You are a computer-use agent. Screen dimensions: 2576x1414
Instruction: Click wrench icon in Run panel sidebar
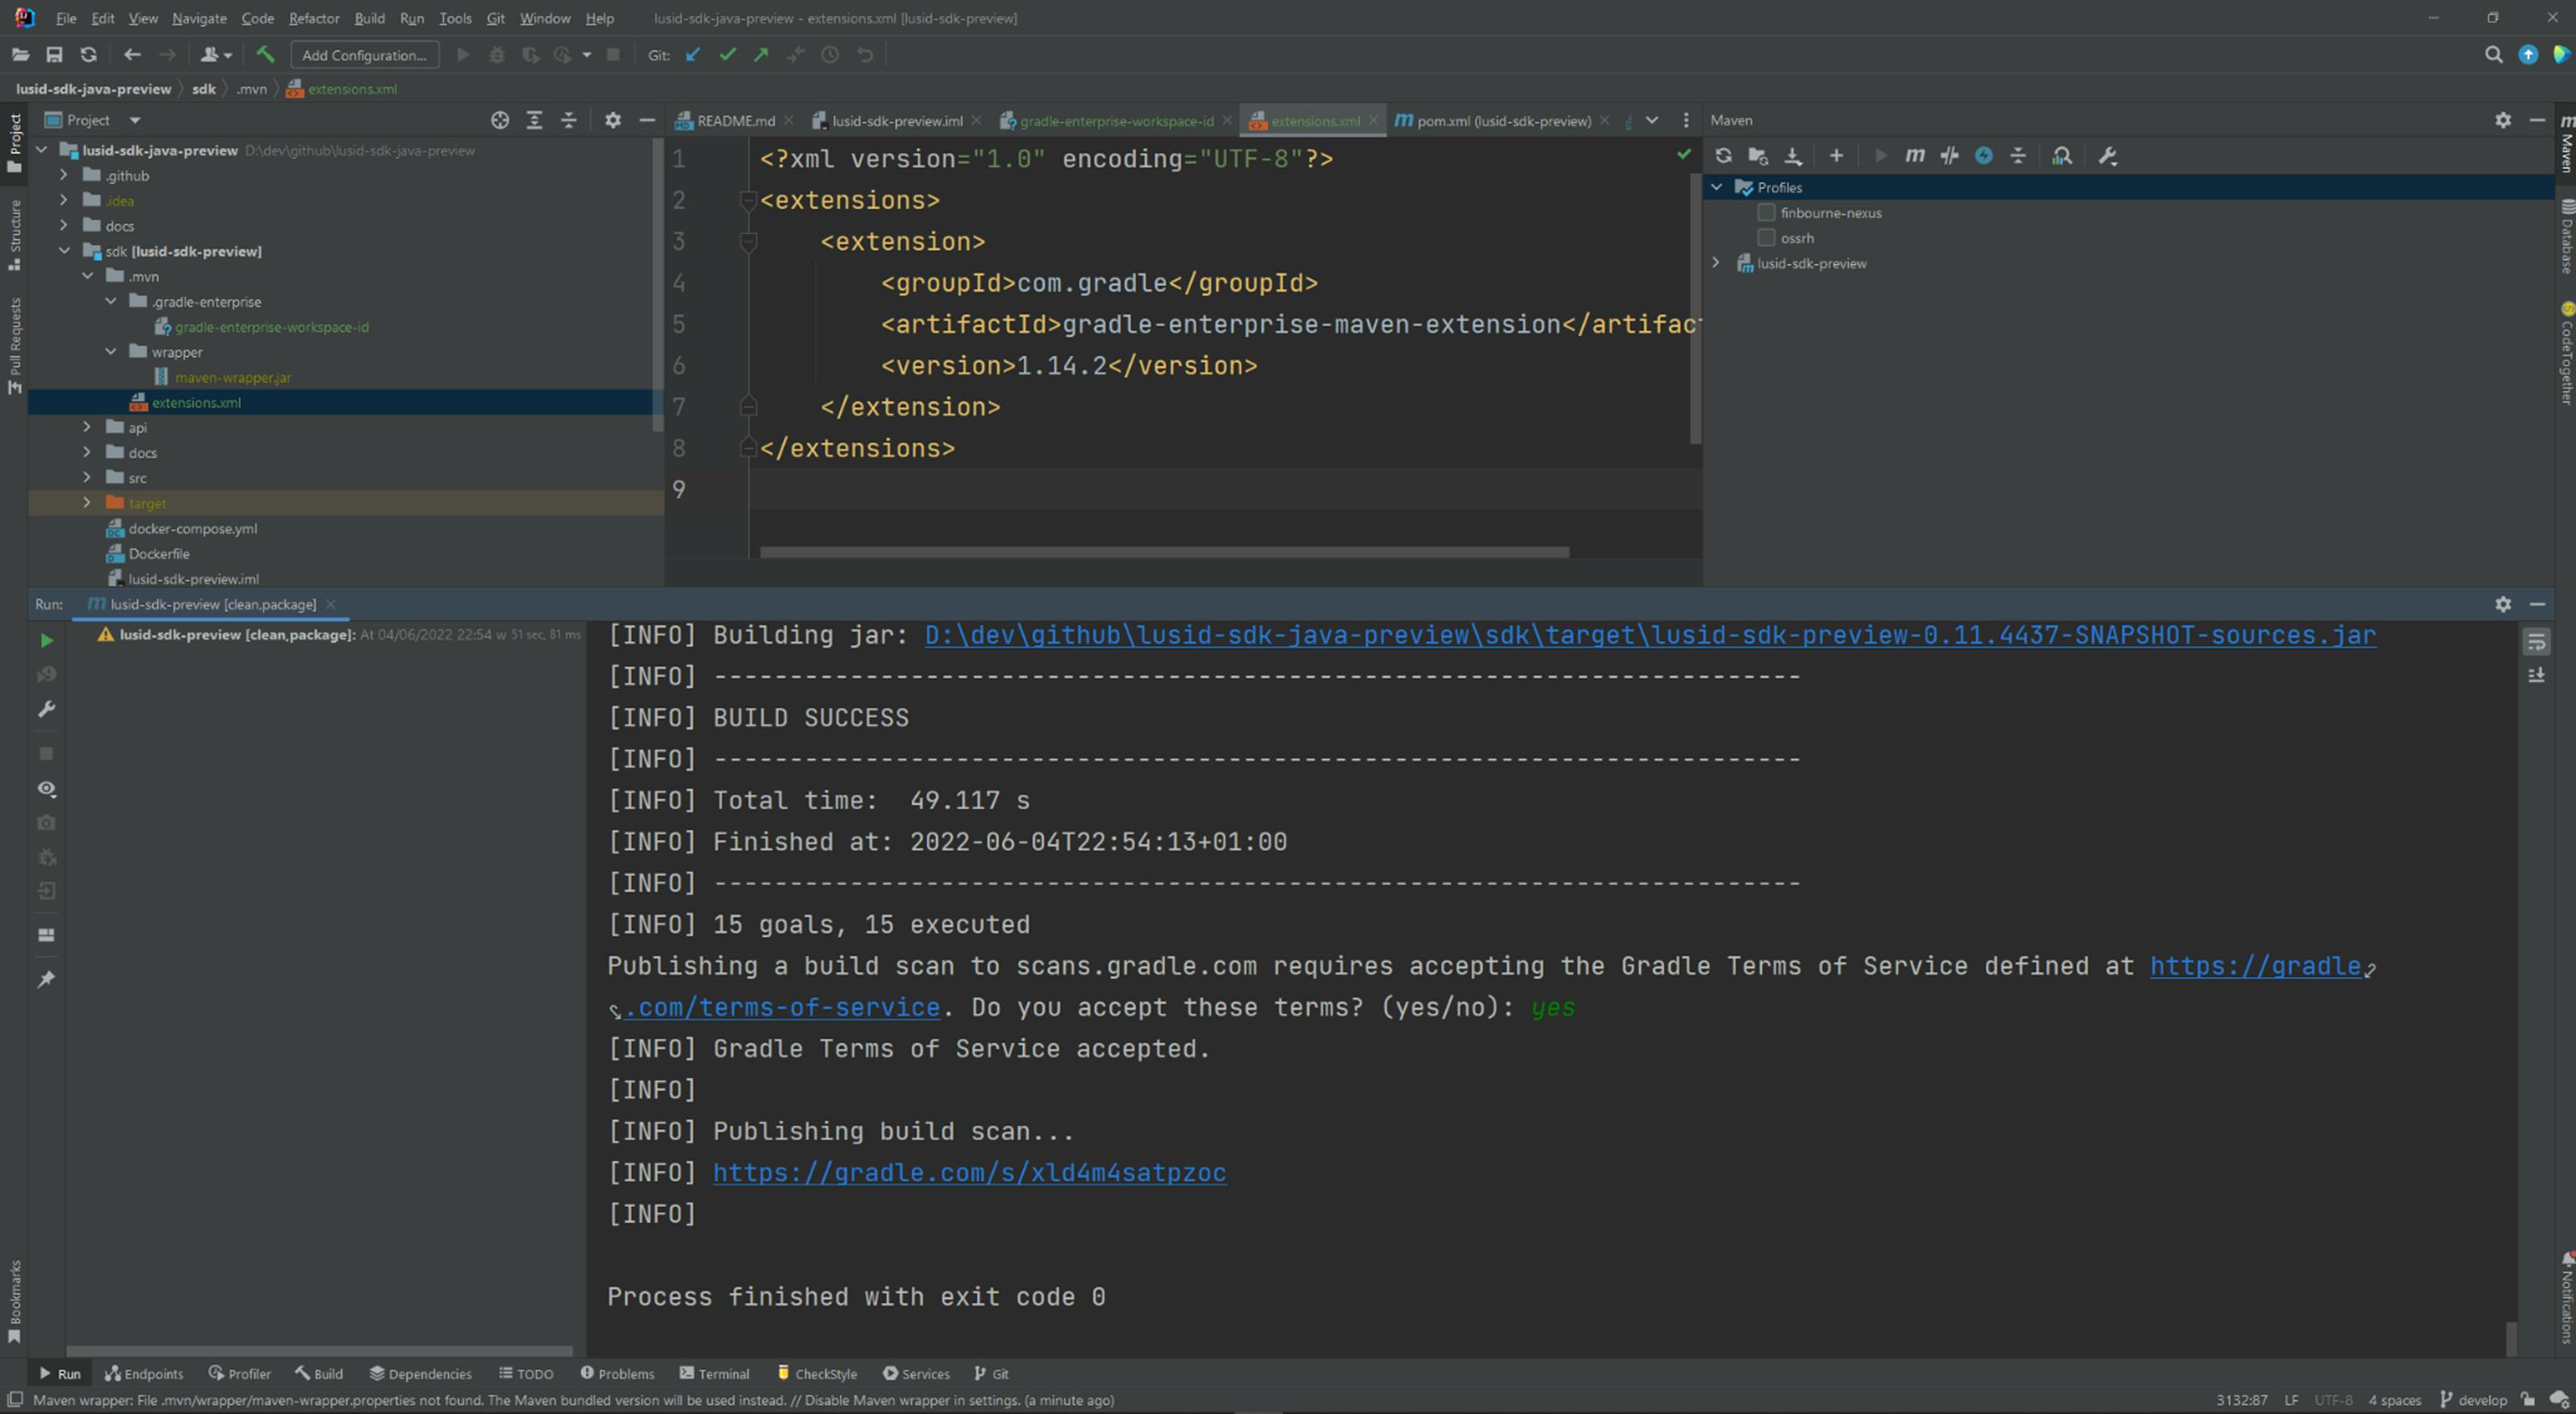pyautogui.click(x=46, y=709)
